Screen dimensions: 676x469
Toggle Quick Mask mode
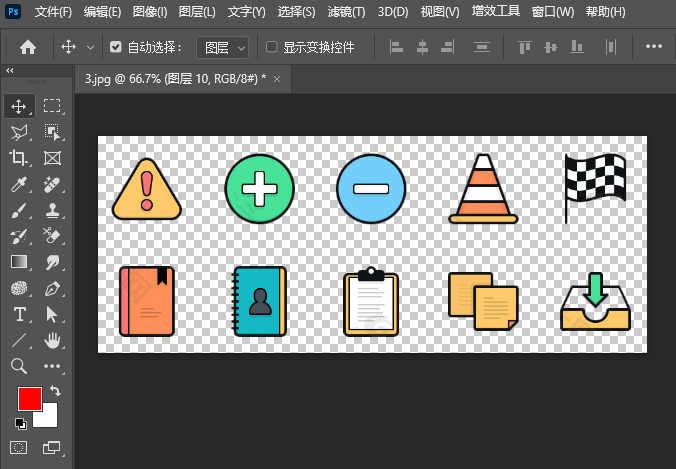tap(19, 447)
